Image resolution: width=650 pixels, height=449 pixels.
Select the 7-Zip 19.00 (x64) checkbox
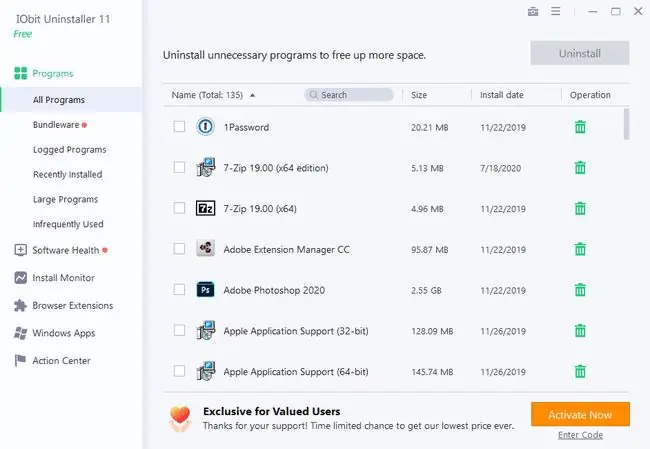[x=179, y=208]
